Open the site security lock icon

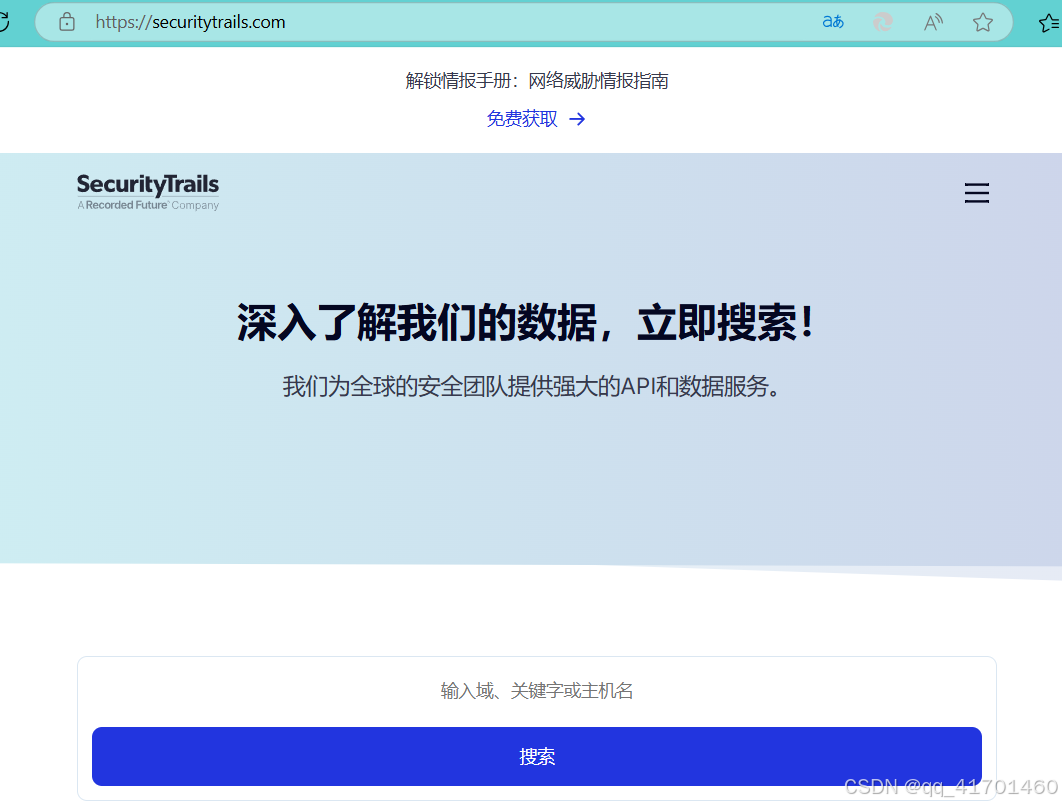coord(66,21)
